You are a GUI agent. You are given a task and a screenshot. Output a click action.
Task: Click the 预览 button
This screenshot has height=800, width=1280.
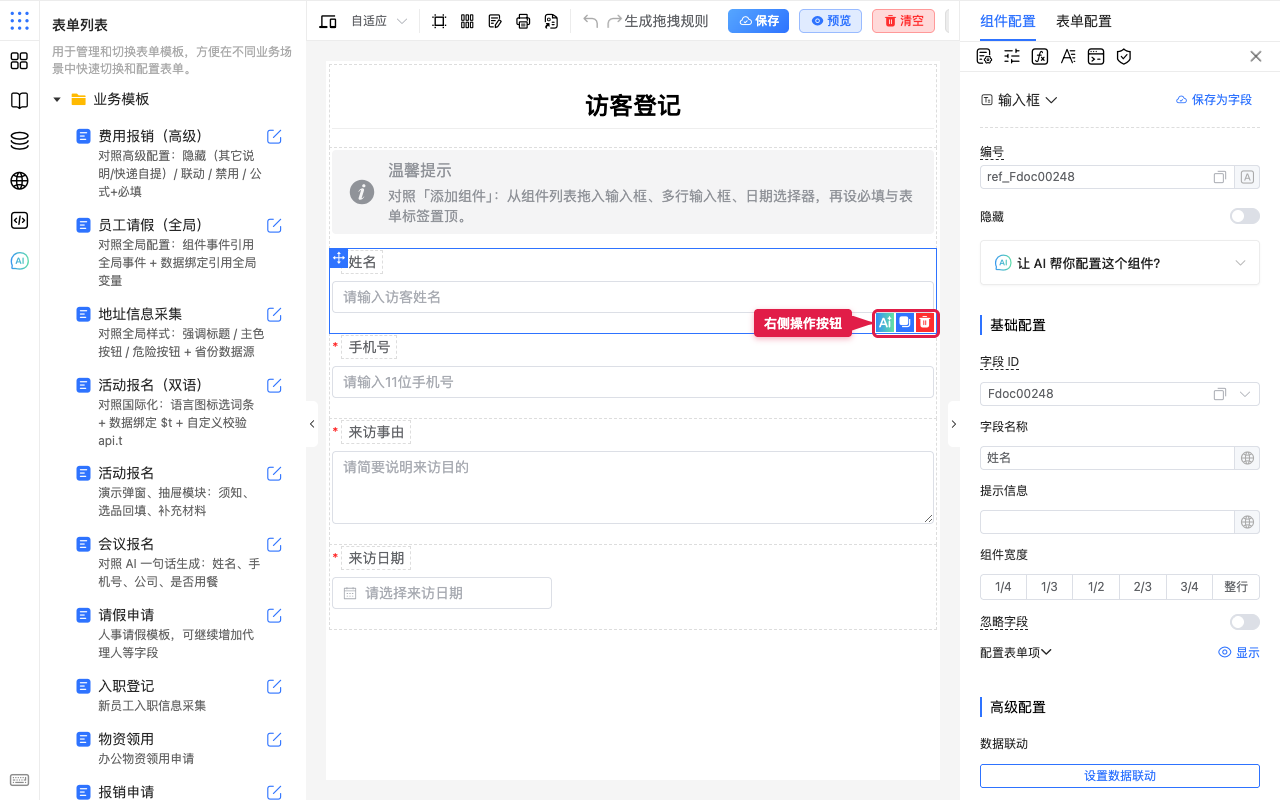point(830,21)
